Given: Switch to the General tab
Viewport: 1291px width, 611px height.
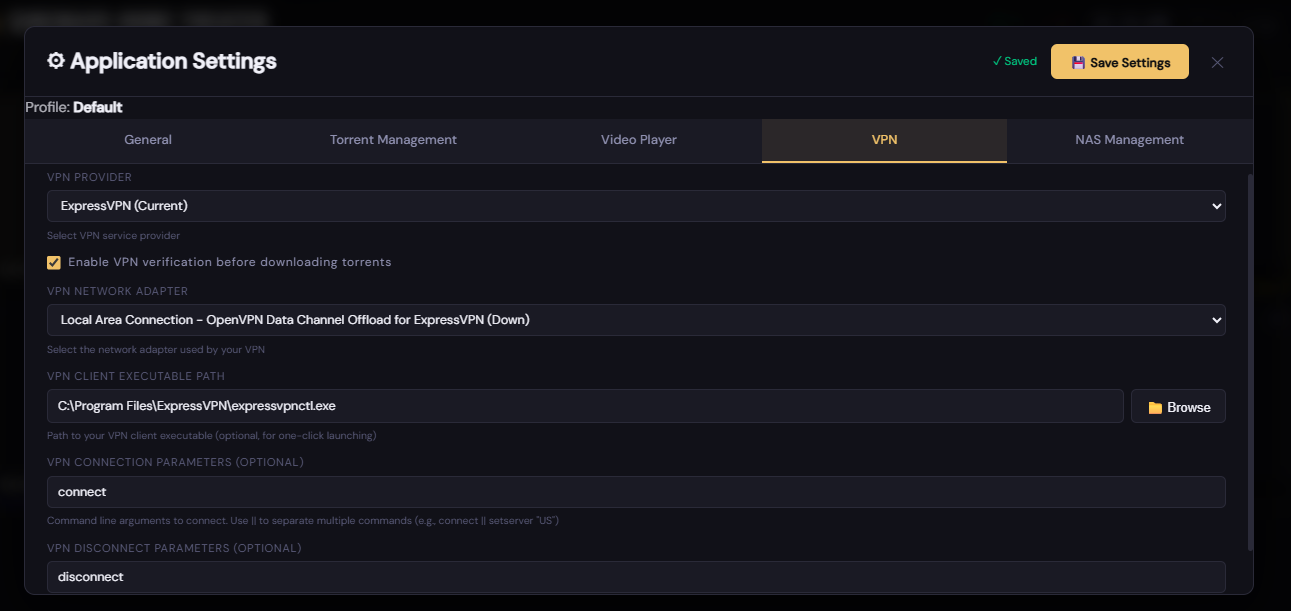Looking at the screenshot, I should click(147, 140).
